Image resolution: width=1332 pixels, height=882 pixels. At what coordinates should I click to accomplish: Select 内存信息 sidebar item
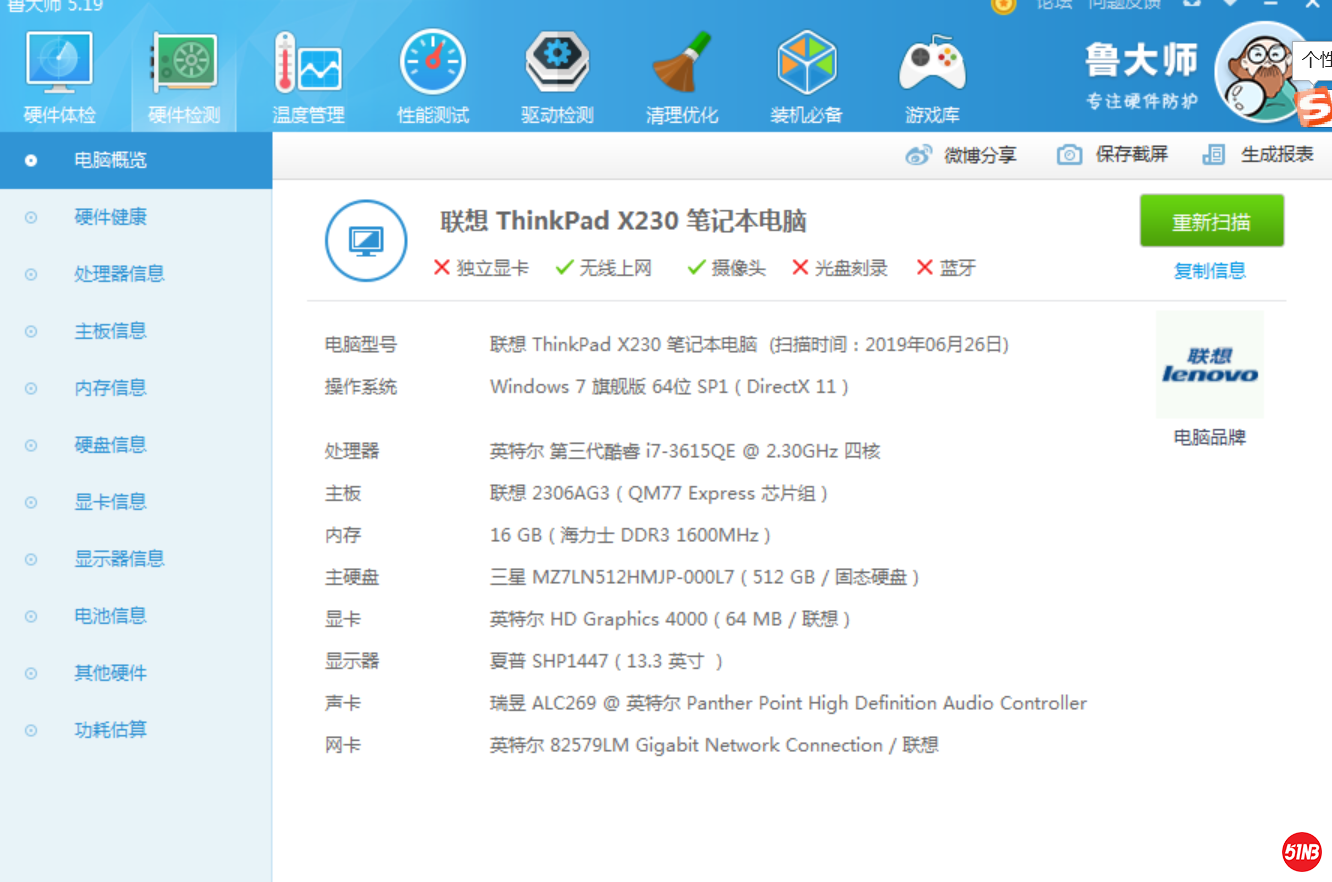pos(110,388)
